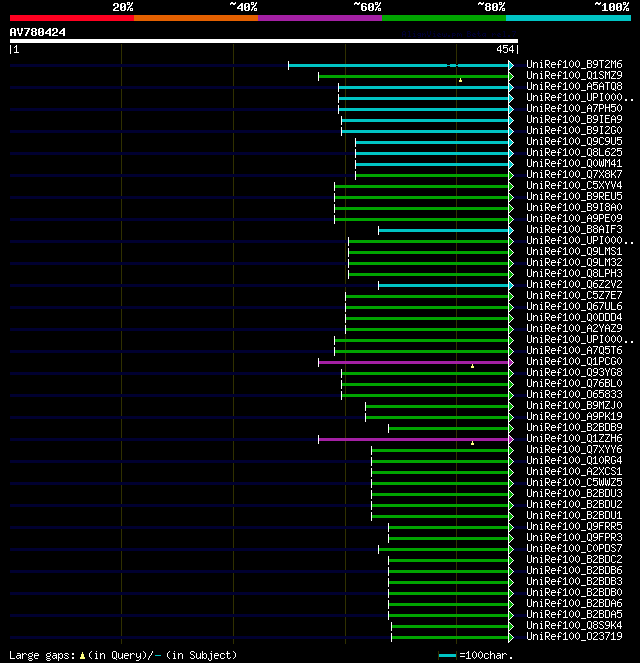Click the orange ~40% identity legend segment
640x663 pixels.
click(x=196, y=18)
